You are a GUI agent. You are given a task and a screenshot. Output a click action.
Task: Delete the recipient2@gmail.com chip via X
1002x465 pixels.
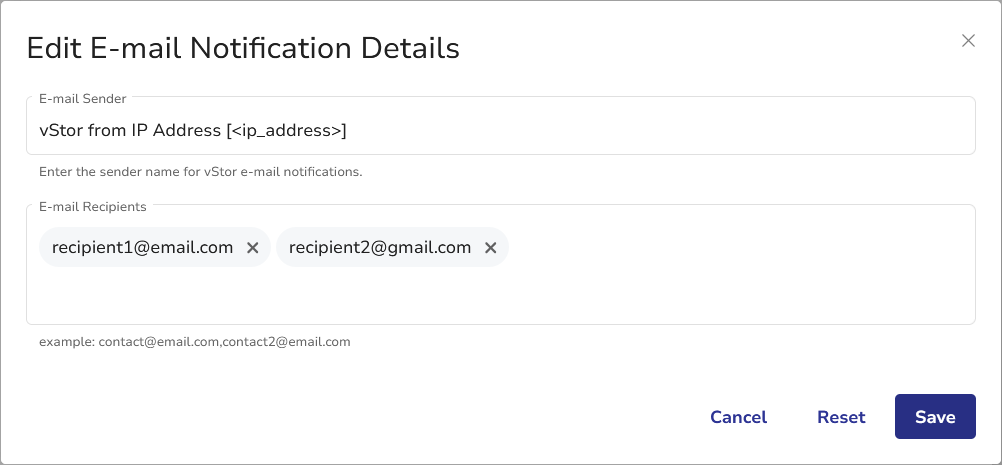pyautogui.click(x=490, y=248)
